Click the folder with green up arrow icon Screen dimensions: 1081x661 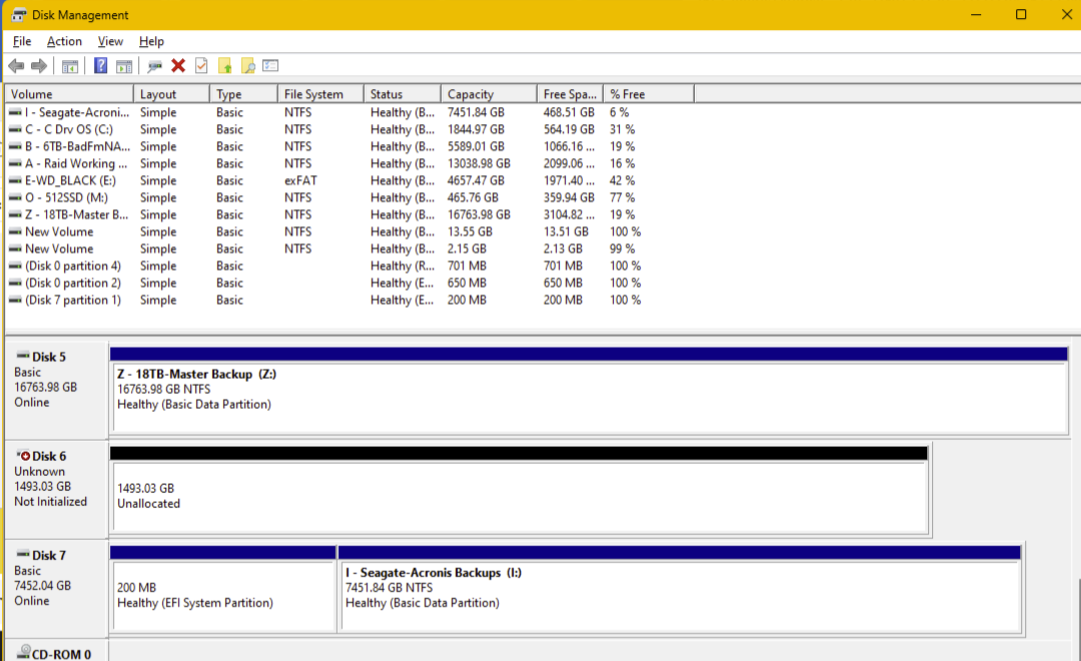(225, 65)
